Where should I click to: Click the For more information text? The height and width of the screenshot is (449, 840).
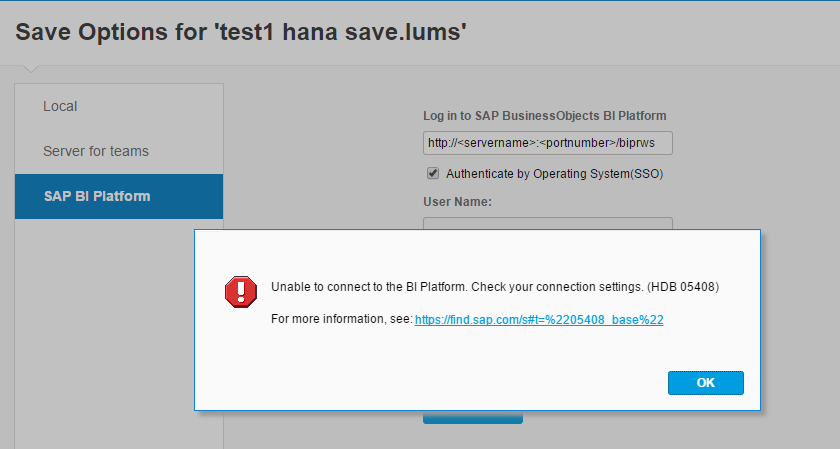click(342, 319)
